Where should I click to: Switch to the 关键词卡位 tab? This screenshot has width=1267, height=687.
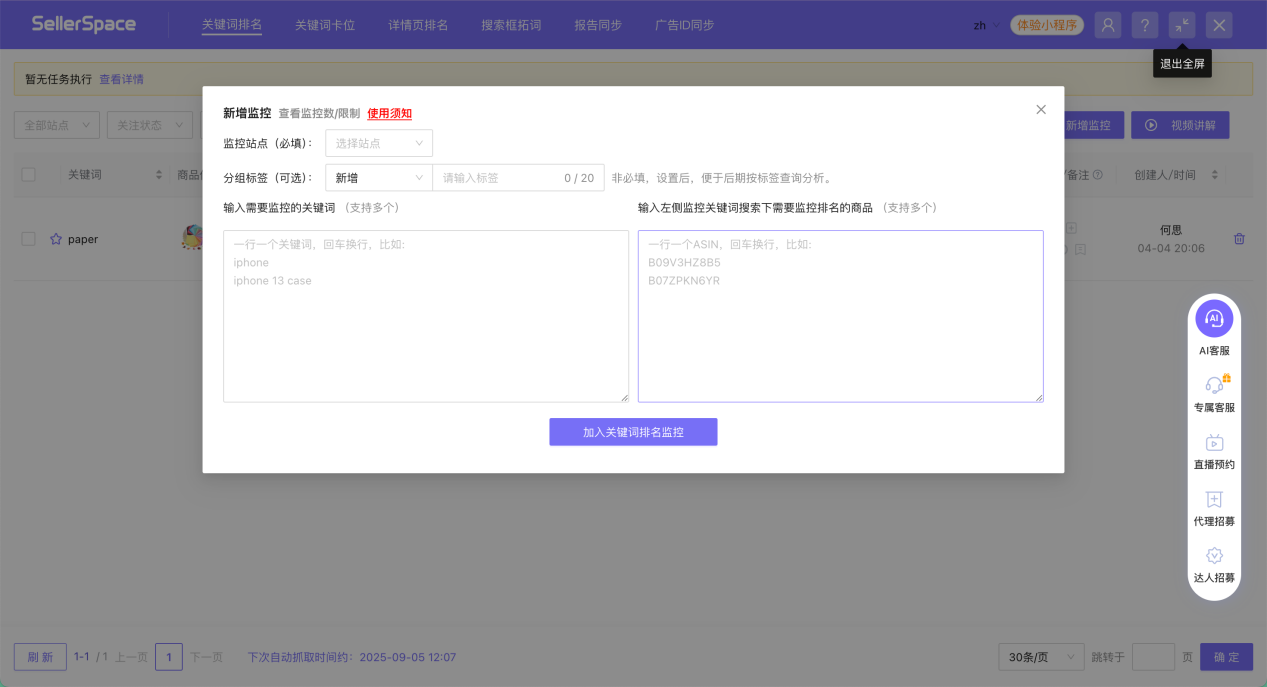pos(325,25)
